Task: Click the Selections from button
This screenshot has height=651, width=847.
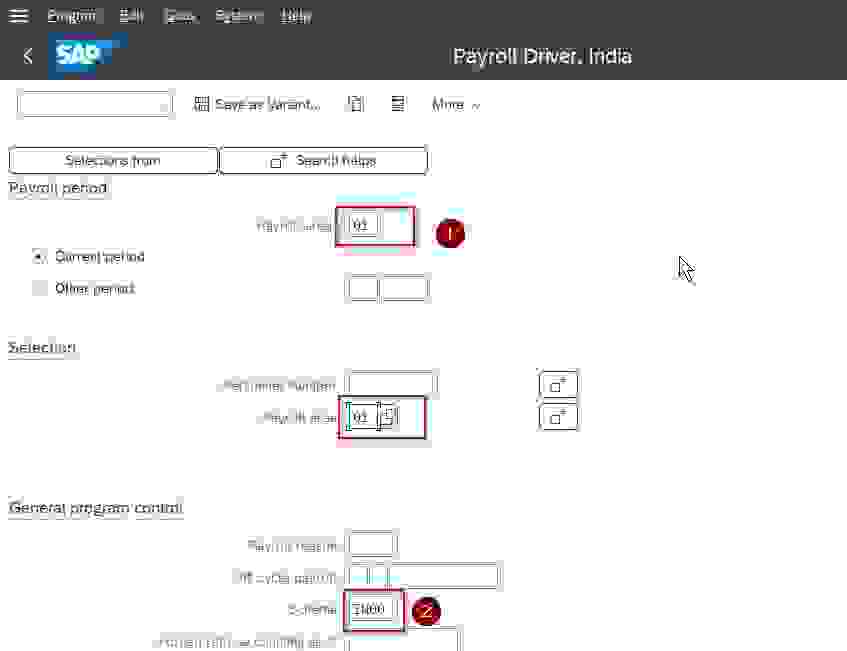Action: coord(113,160)
